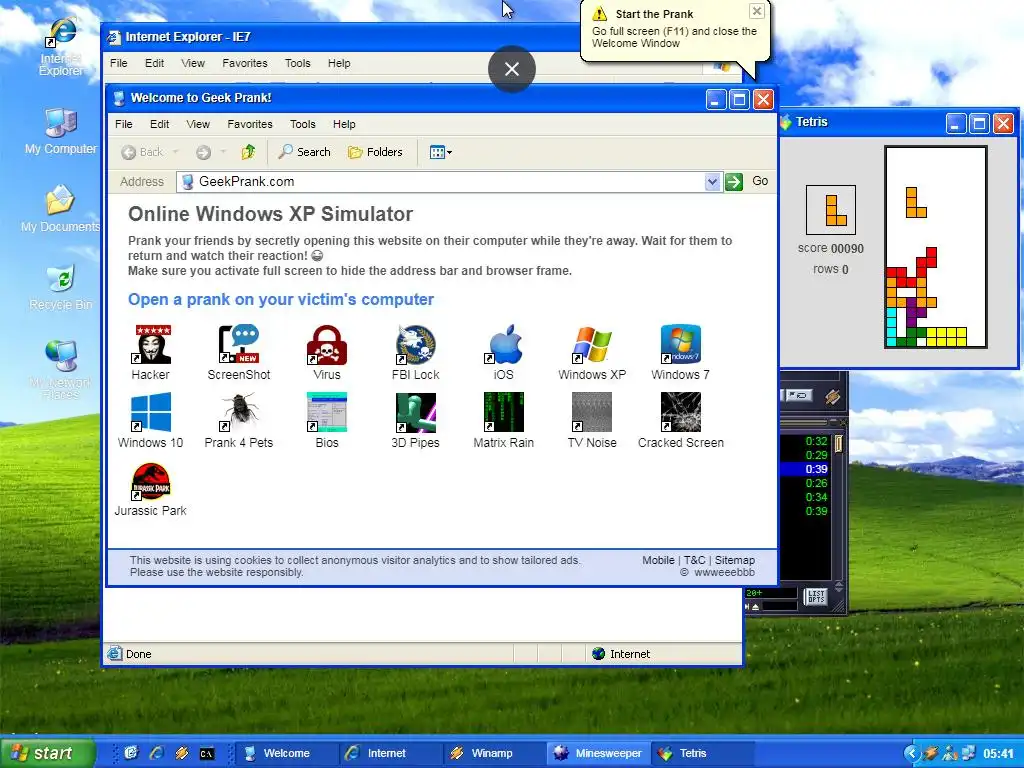
Task: Expand the address bar dropdown arrow
Action: click(x=712, y=182)
